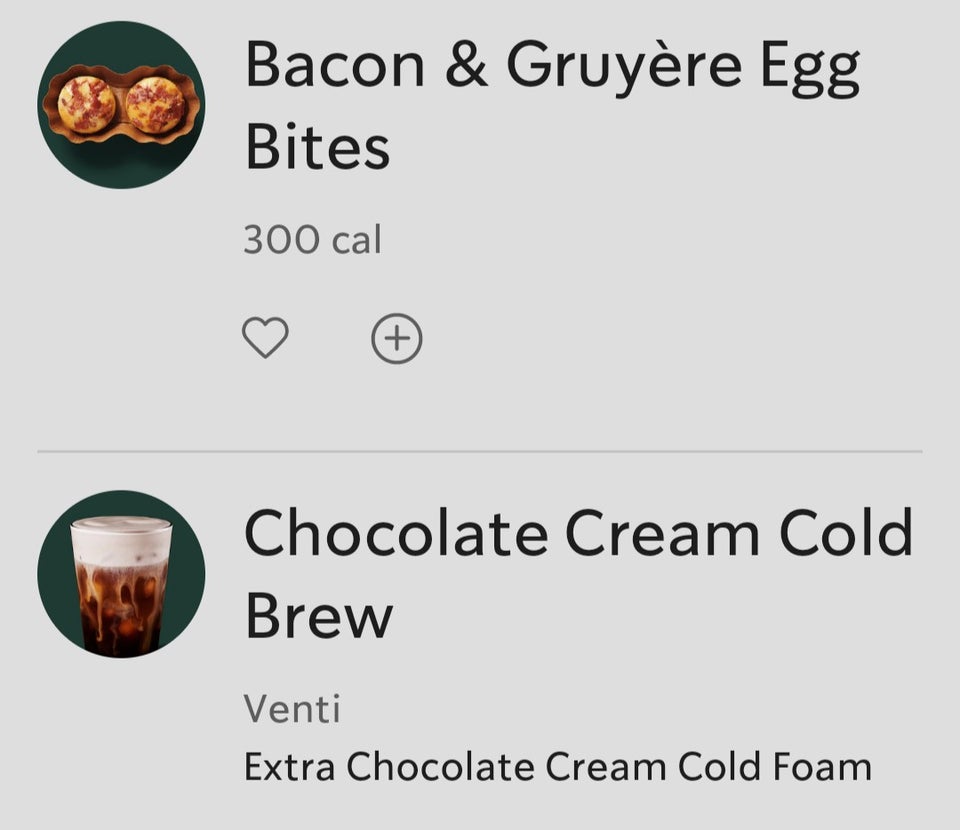960x830 pixels.
Task: Tap the heart icon under Bacon & Gruyère Egg Bites
Action: coord(266,338)
